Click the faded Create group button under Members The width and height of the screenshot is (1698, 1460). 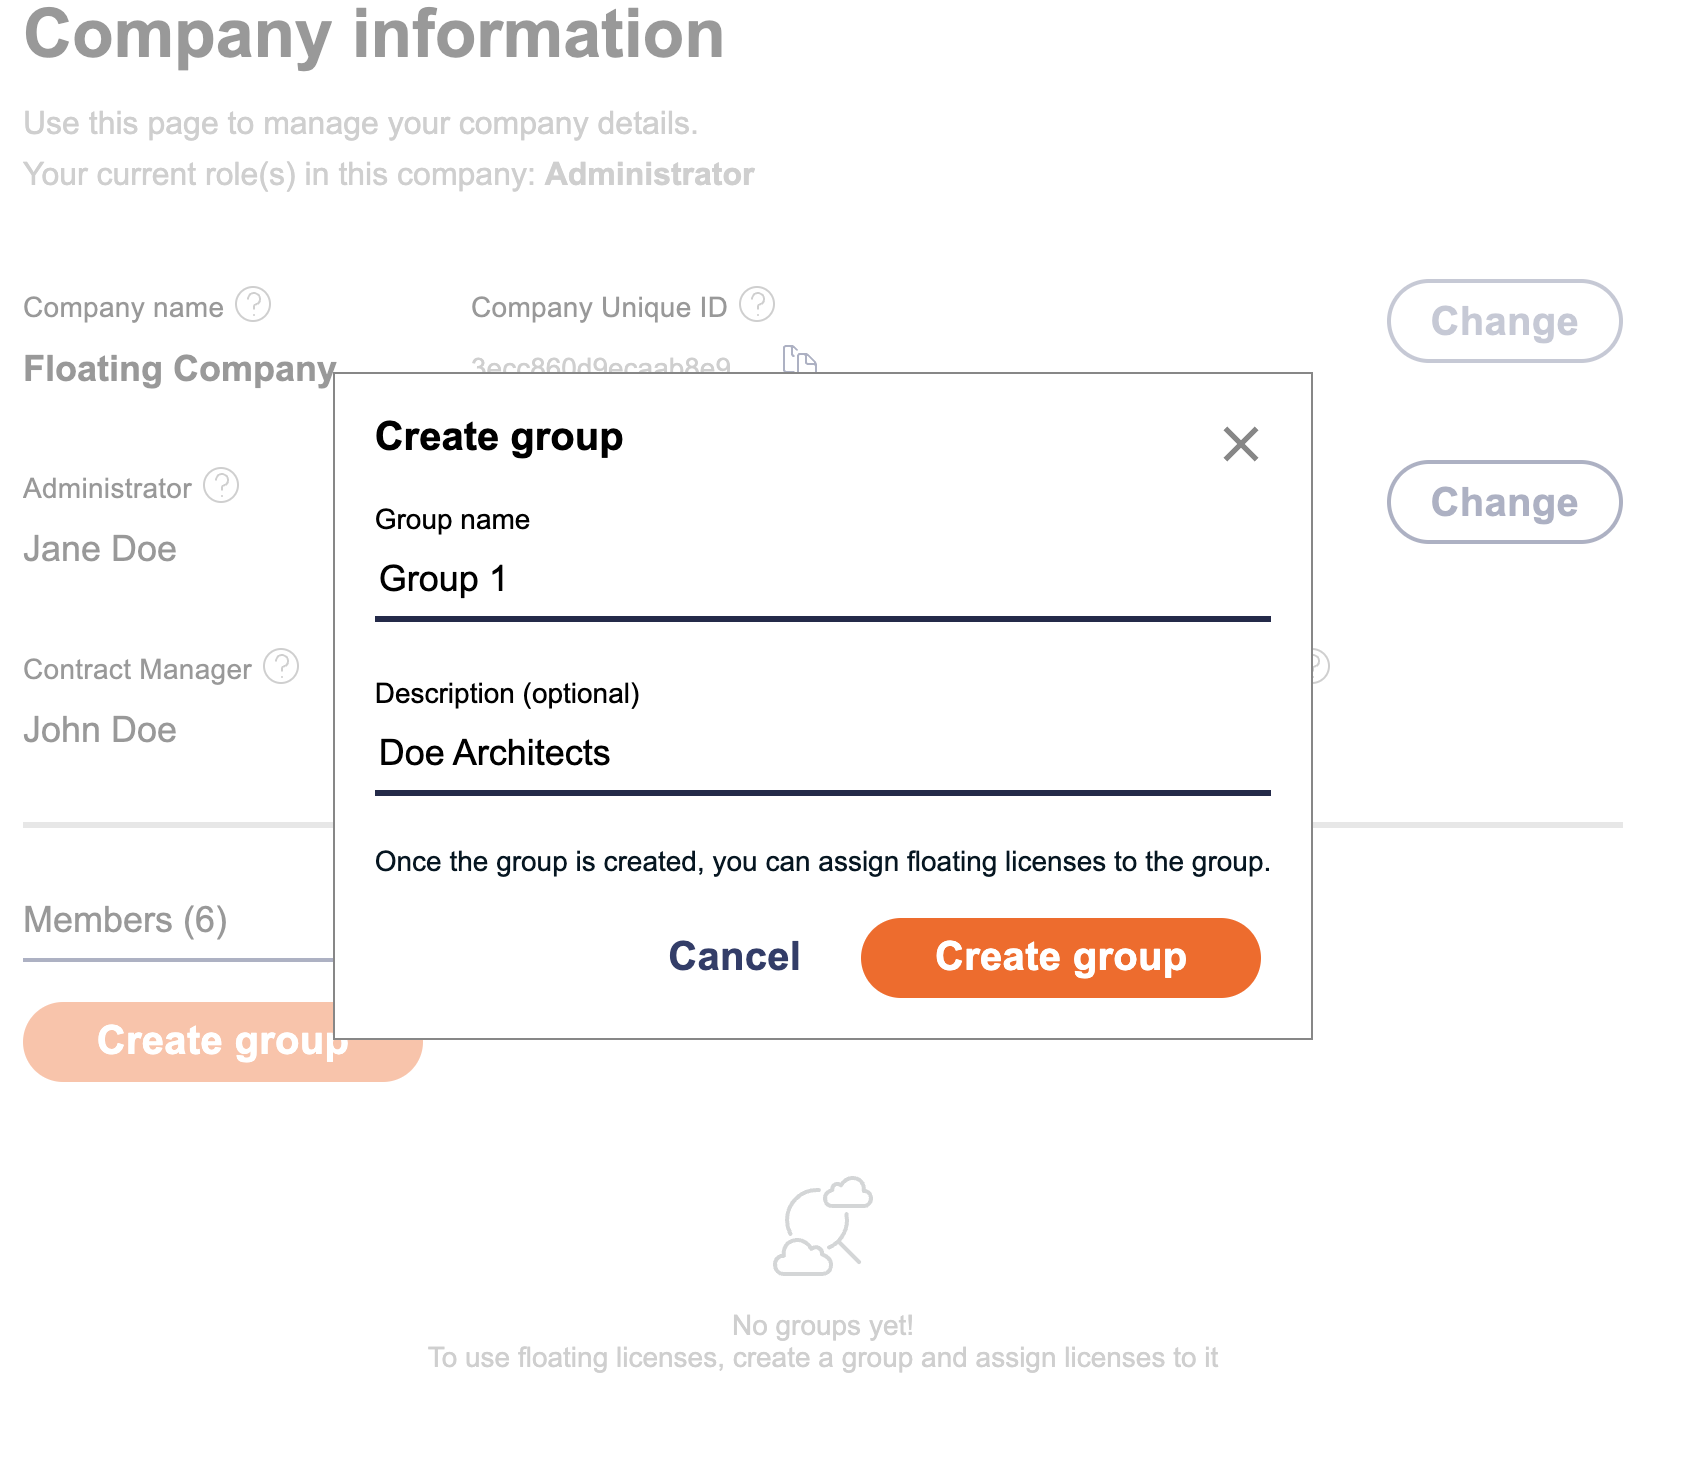tap(222, 1041)
